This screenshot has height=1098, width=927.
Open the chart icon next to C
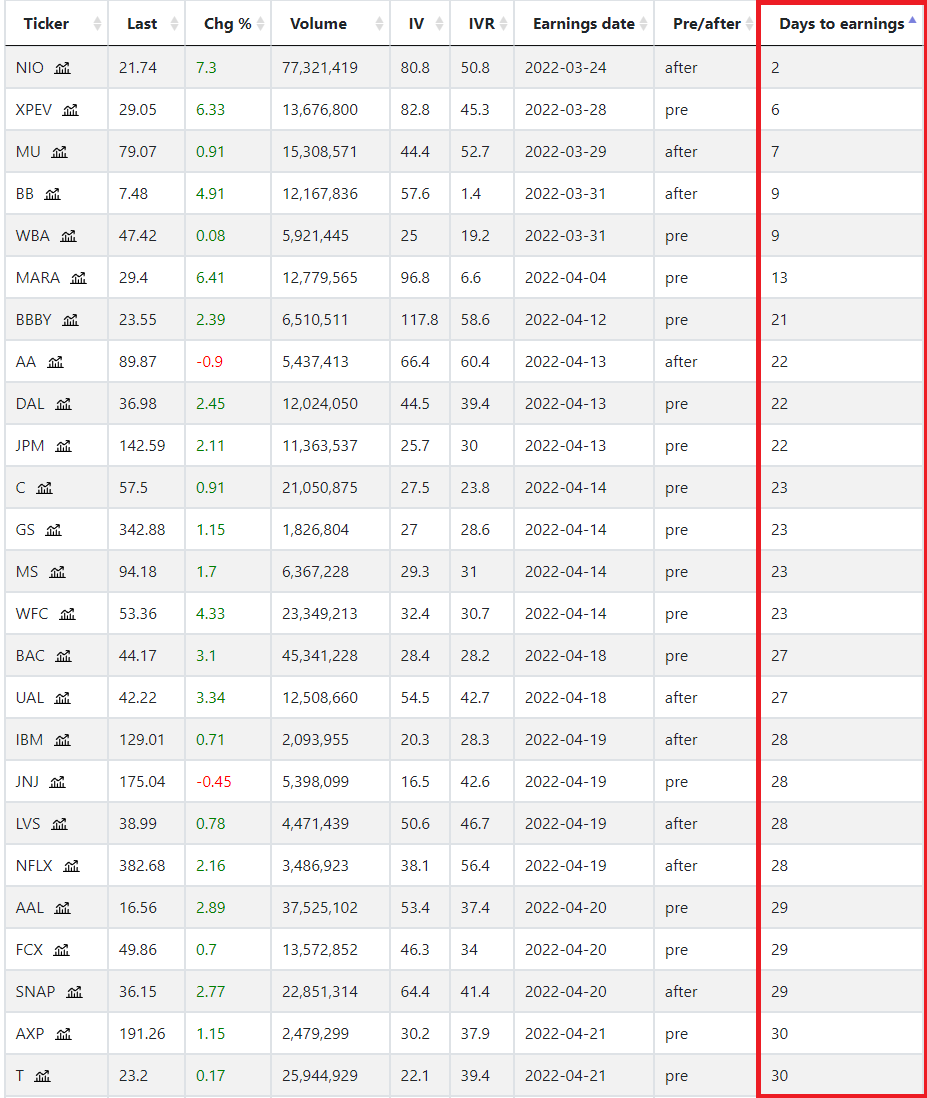click(44, 488)
